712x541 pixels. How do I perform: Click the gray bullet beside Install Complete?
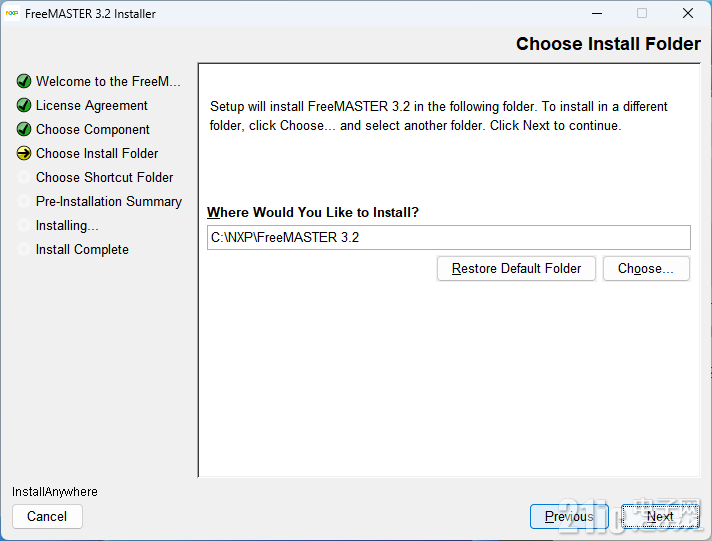(24, 249)
